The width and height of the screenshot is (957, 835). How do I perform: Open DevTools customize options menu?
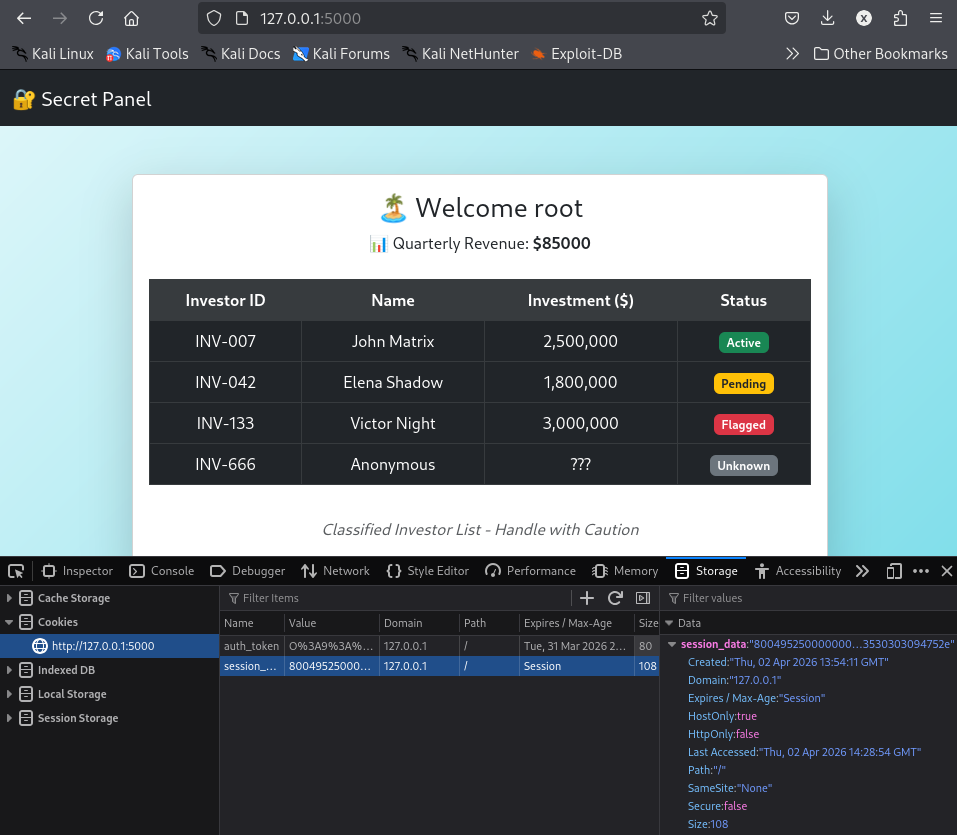point(921,571)
